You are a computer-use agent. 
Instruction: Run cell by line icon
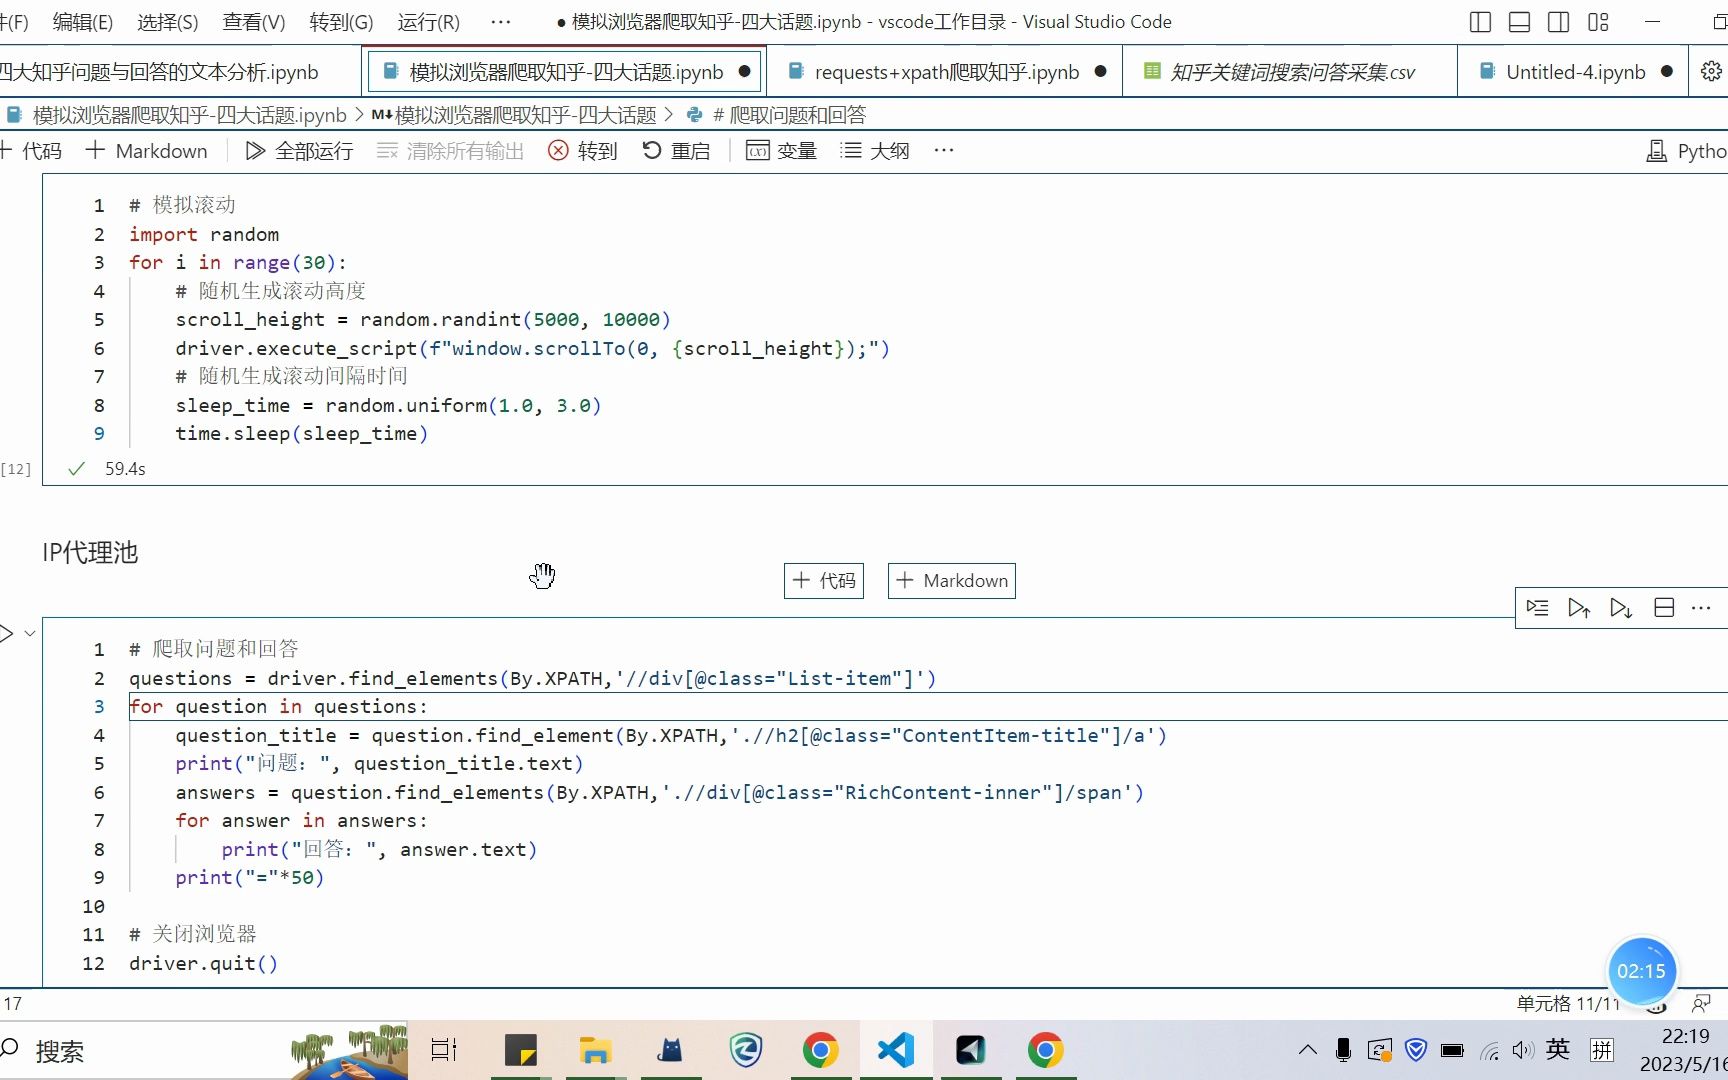coord(1538,608)
